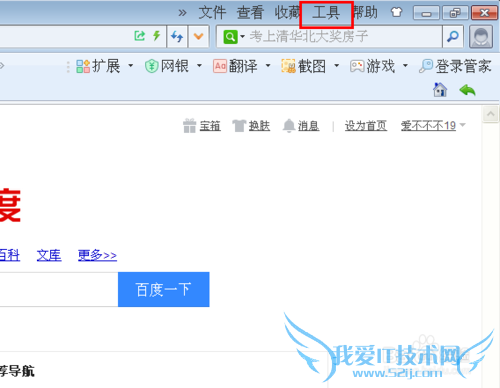Viewport: 500px width, 388px height.
Task: Expand hidden menu items chevron
Action: point(182,13)
